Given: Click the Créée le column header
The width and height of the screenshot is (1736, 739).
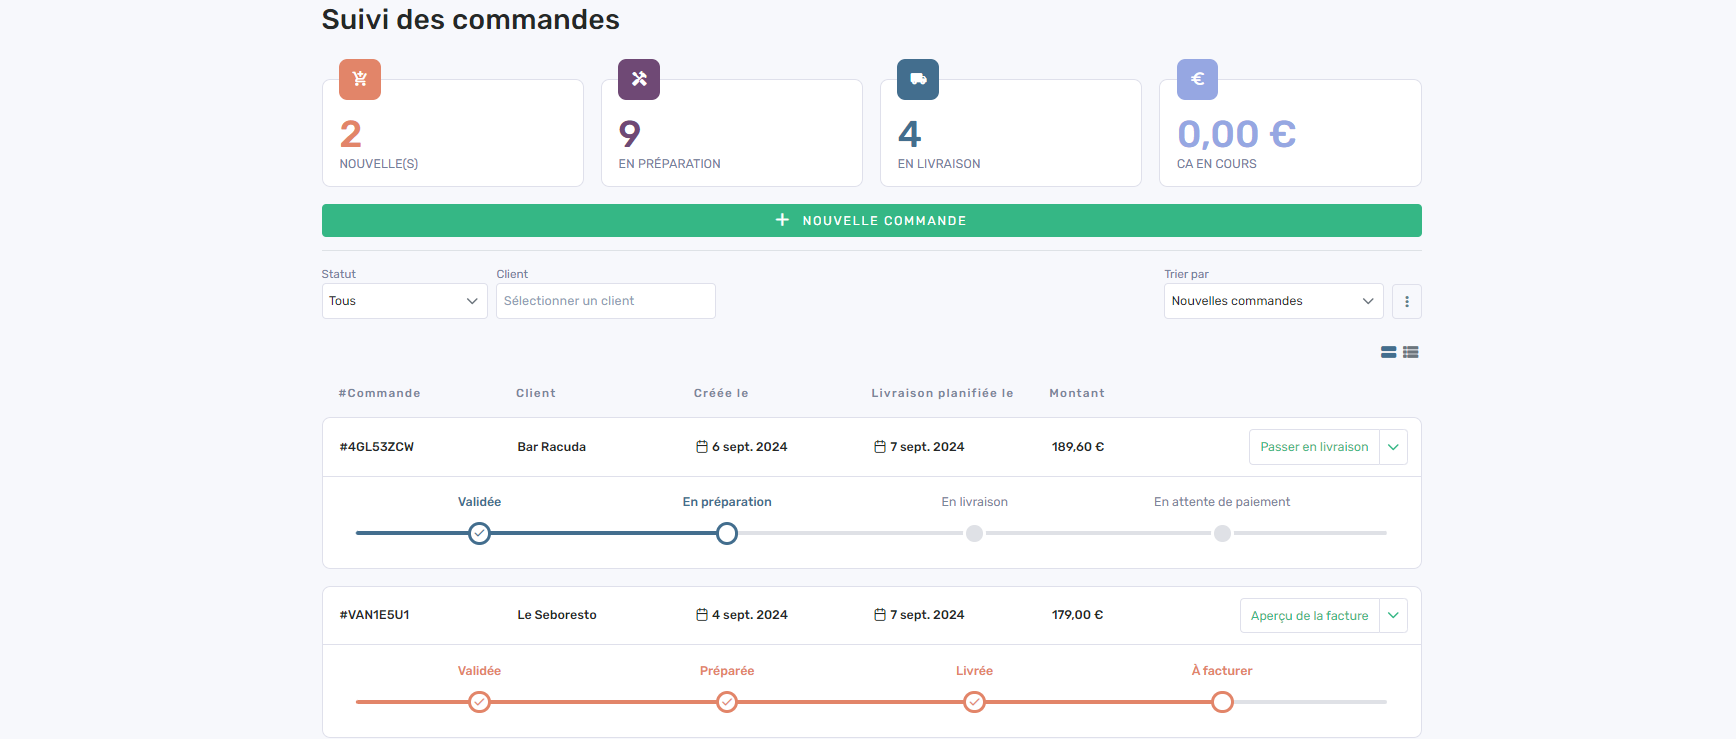Looking at the screenshot, I should (721, 393).
